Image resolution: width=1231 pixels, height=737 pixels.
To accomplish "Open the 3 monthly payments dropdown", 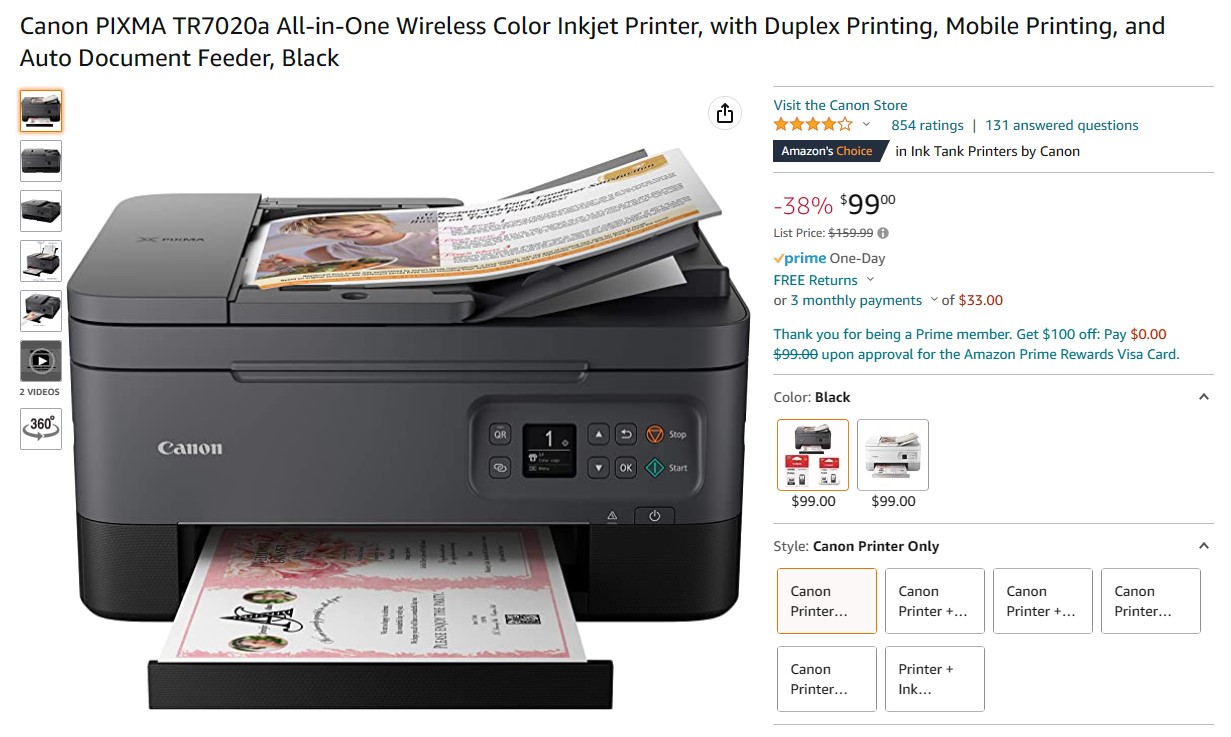I will [x=934, y=300].
